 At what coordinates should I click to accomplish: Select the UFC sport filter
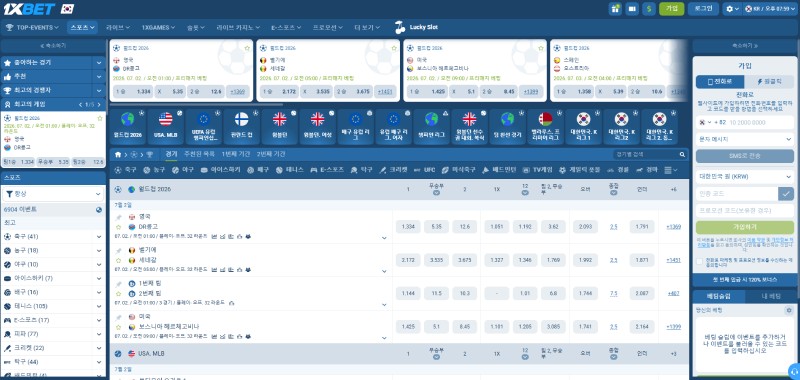click(424, 170)
